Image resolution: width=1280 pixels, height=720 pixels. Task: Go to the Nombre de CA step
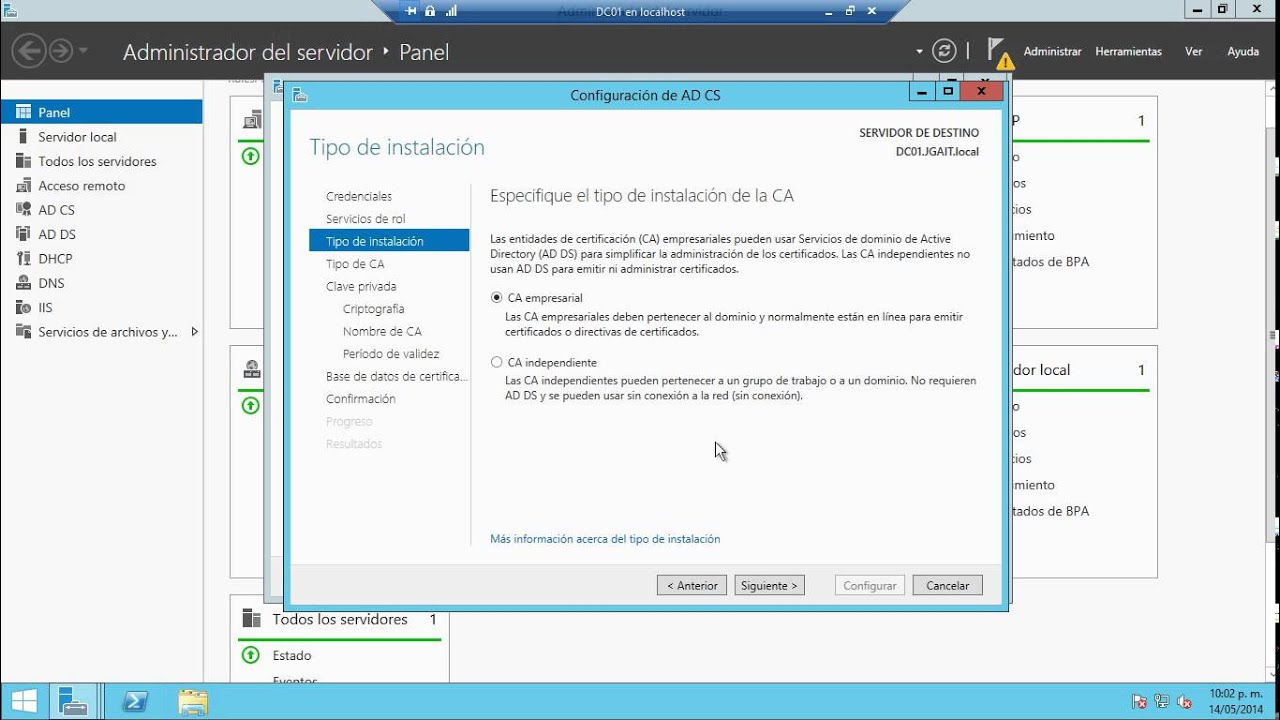(382, 331)
